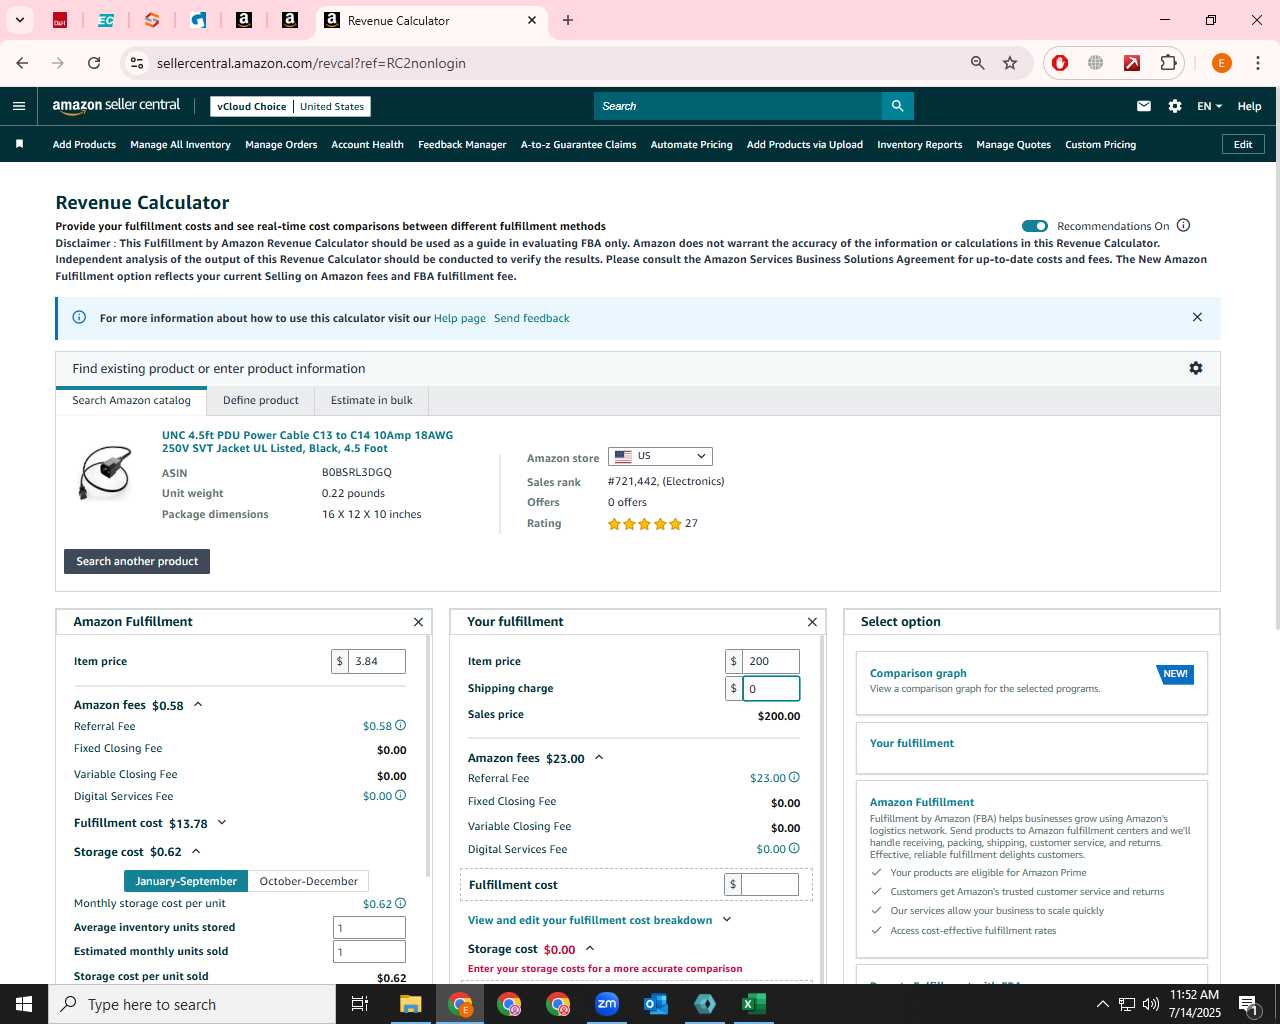
Task: Click the zoom magnifier in address bar
Action: click(977, 63)
